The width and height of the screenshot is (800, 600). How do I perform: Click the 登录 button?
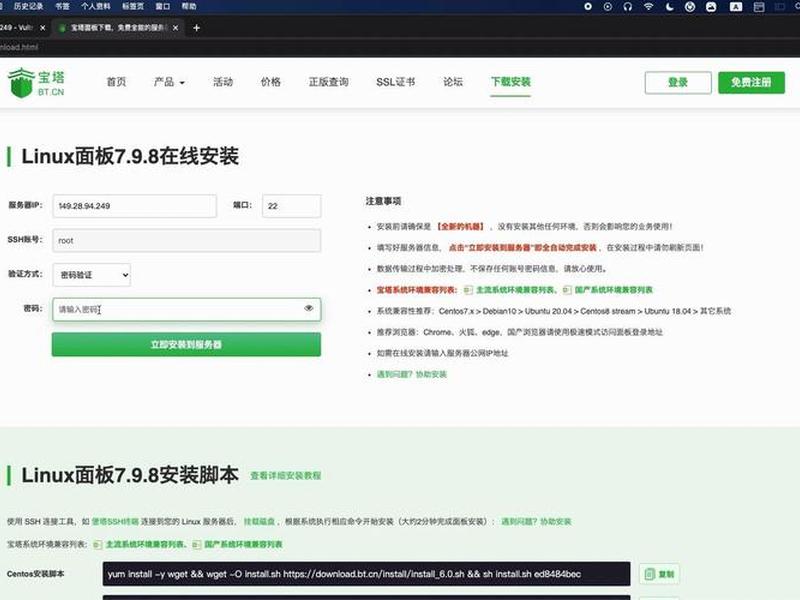pyautogui.click(x=678, y=83)
